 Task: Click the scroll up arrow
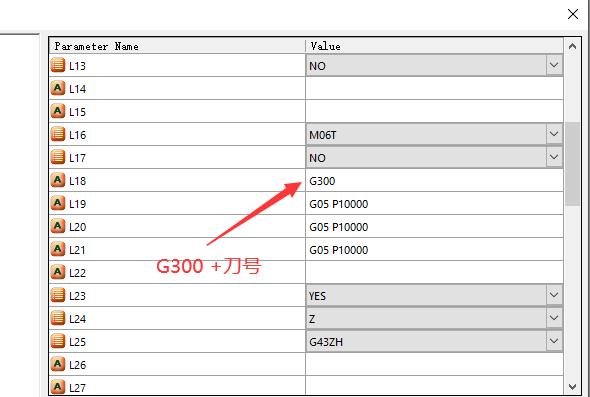coord(572,46)
